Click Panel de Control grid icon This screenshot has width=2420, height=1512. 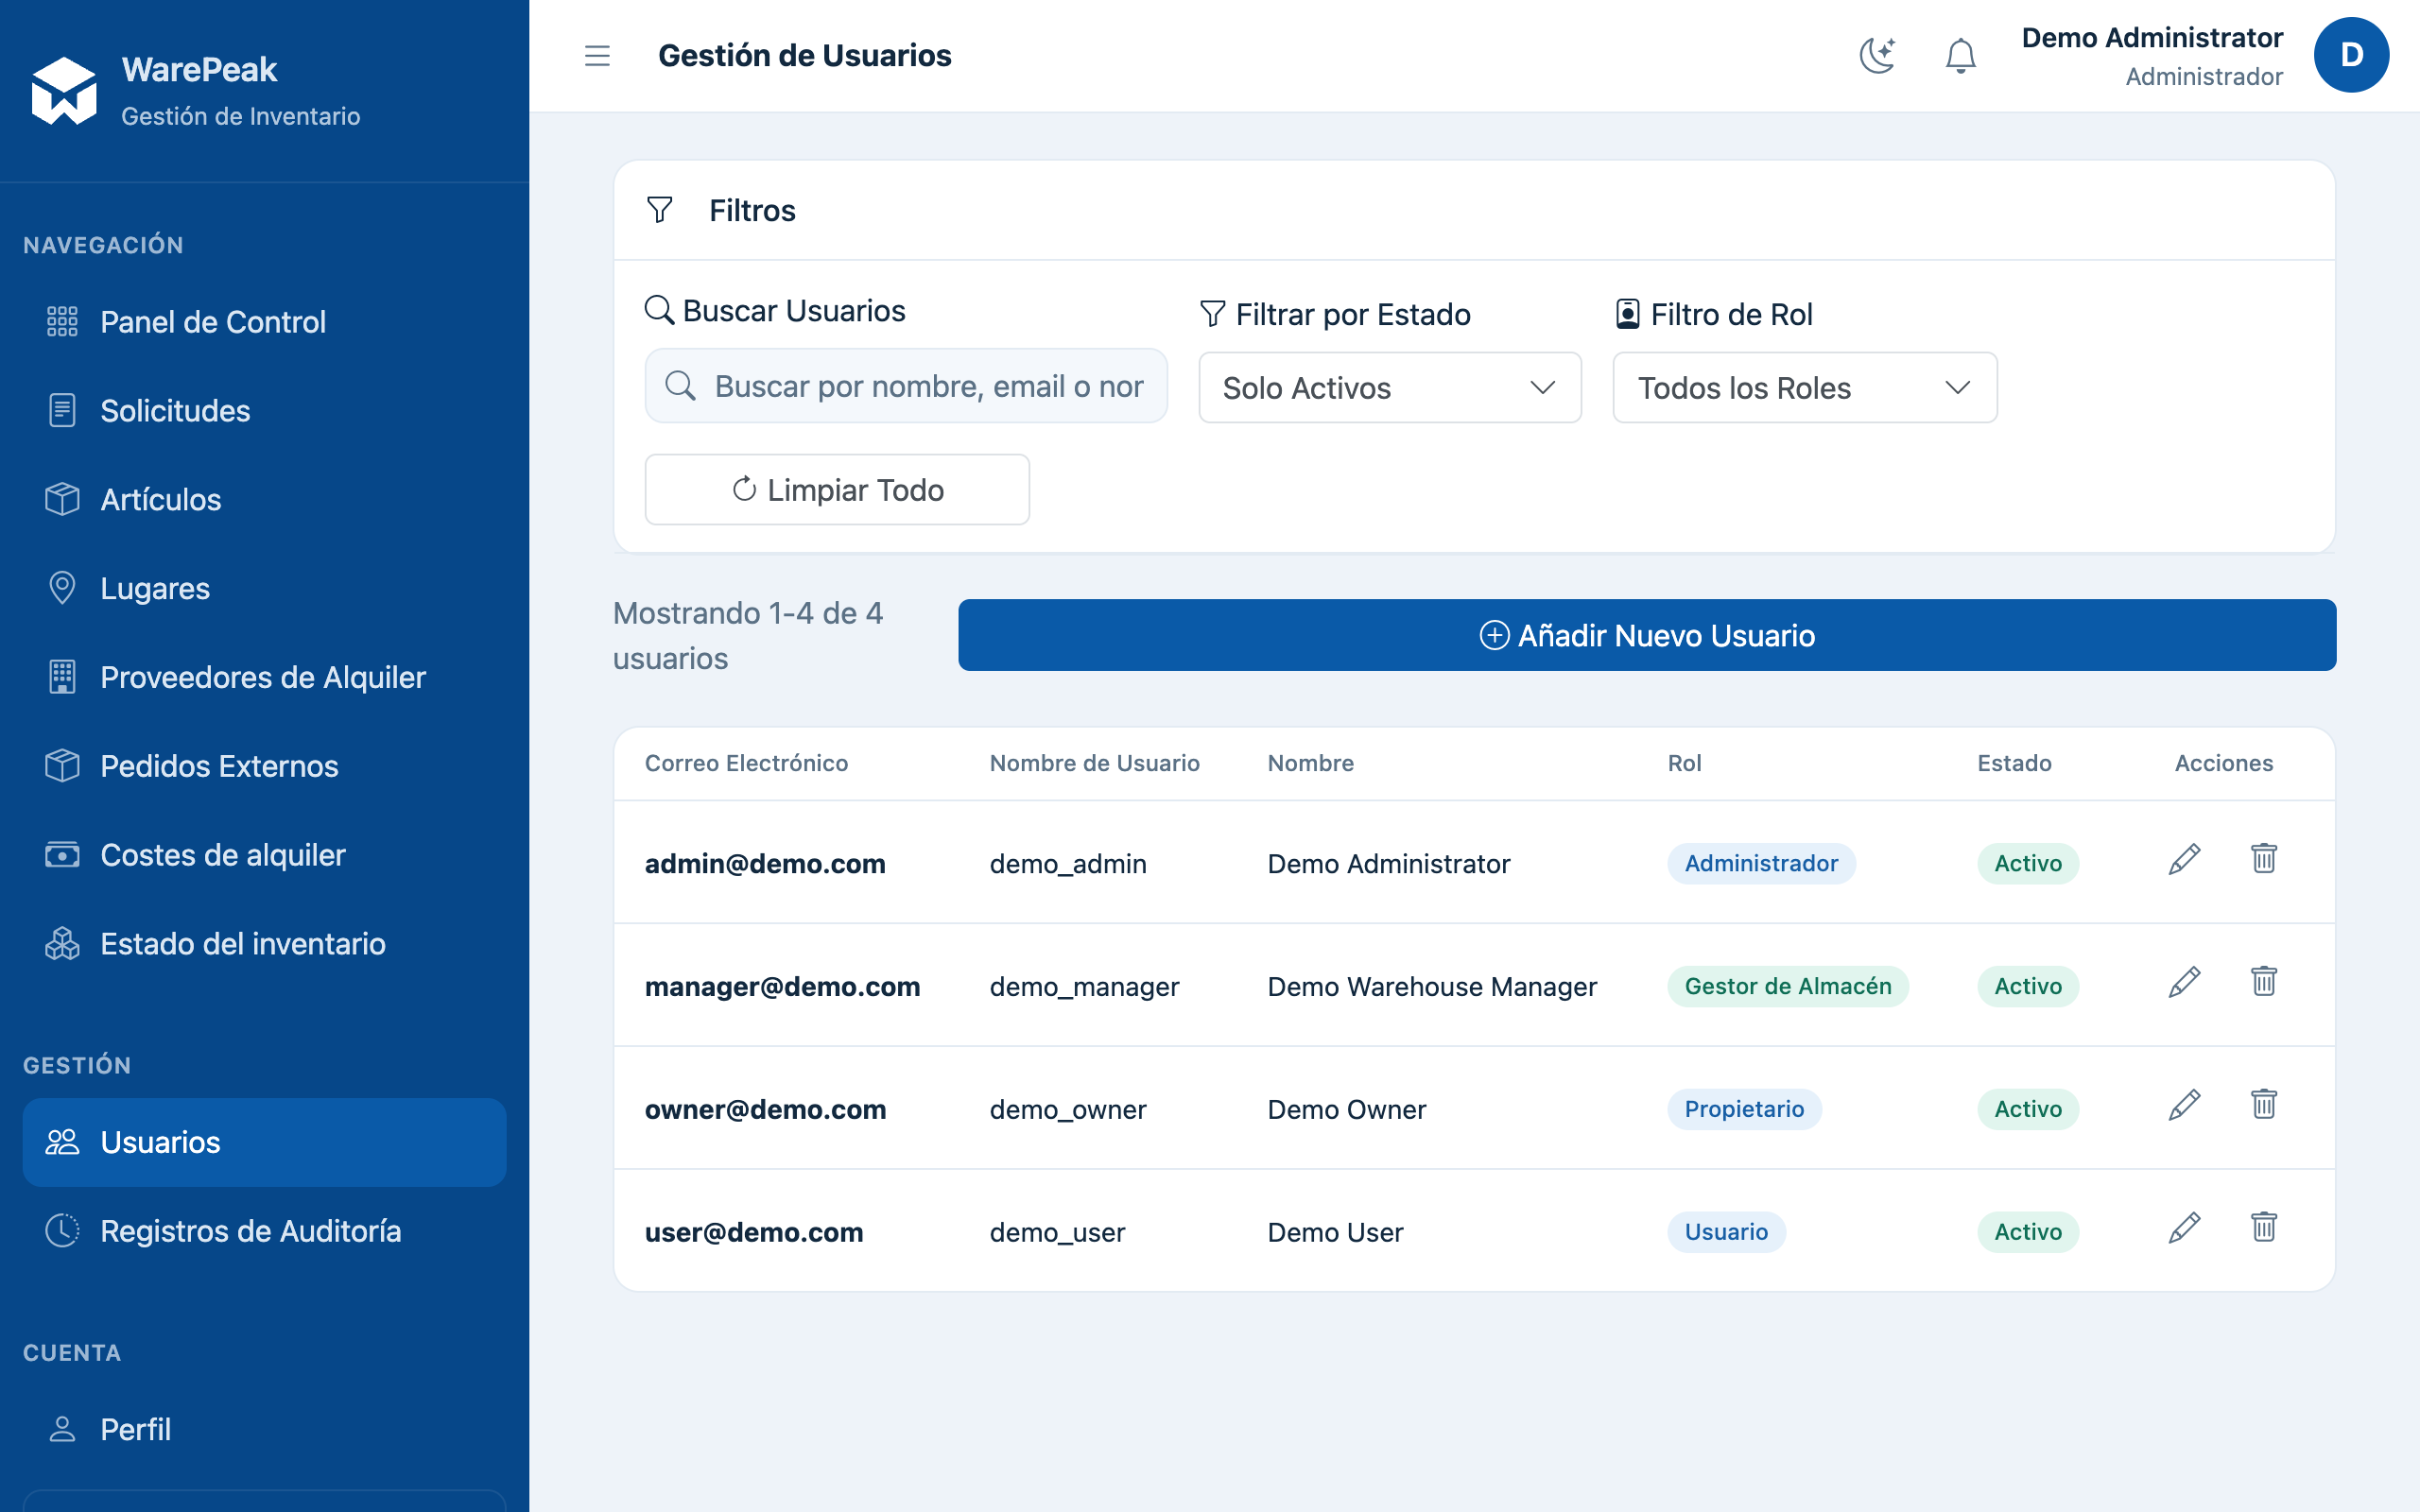(x=62, y=322)
